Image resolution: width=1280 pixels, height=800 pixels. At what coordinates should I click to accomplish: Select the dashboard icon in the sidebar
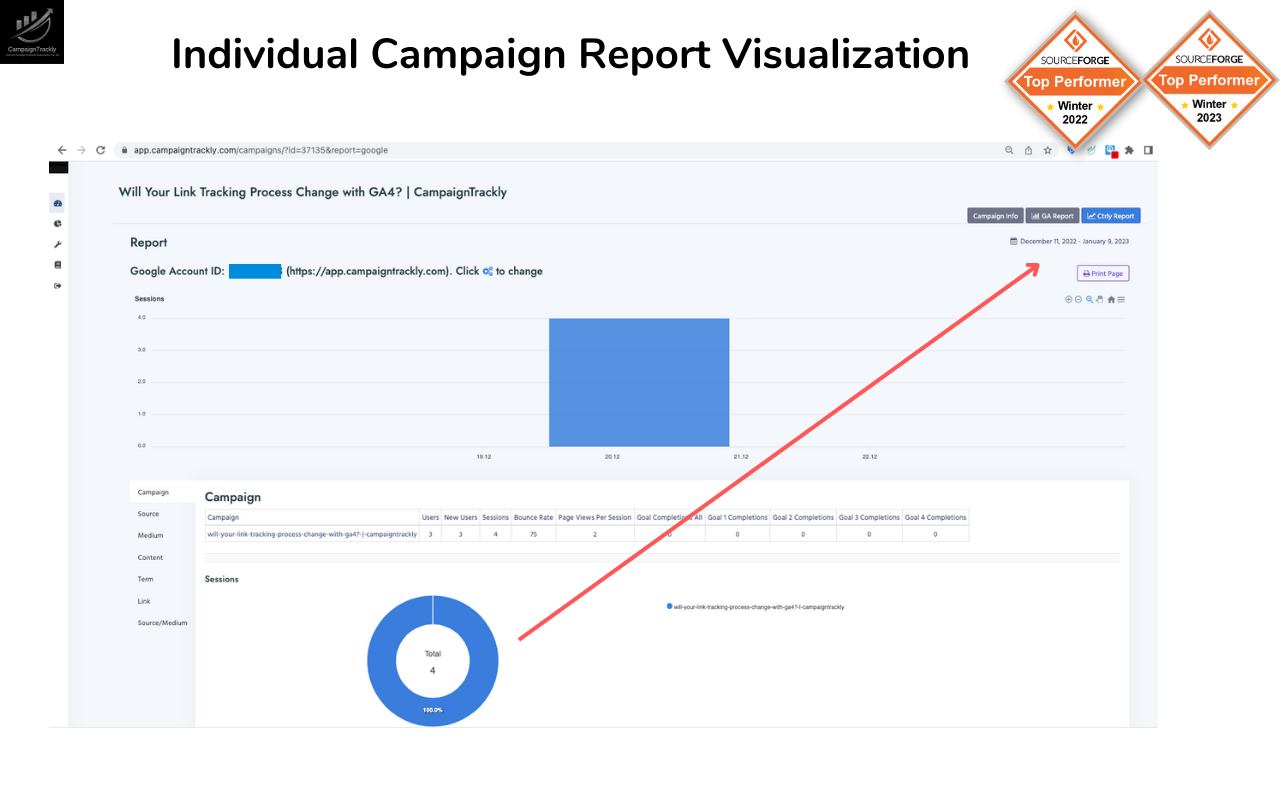pyautogui.click(x=57, y=203)
